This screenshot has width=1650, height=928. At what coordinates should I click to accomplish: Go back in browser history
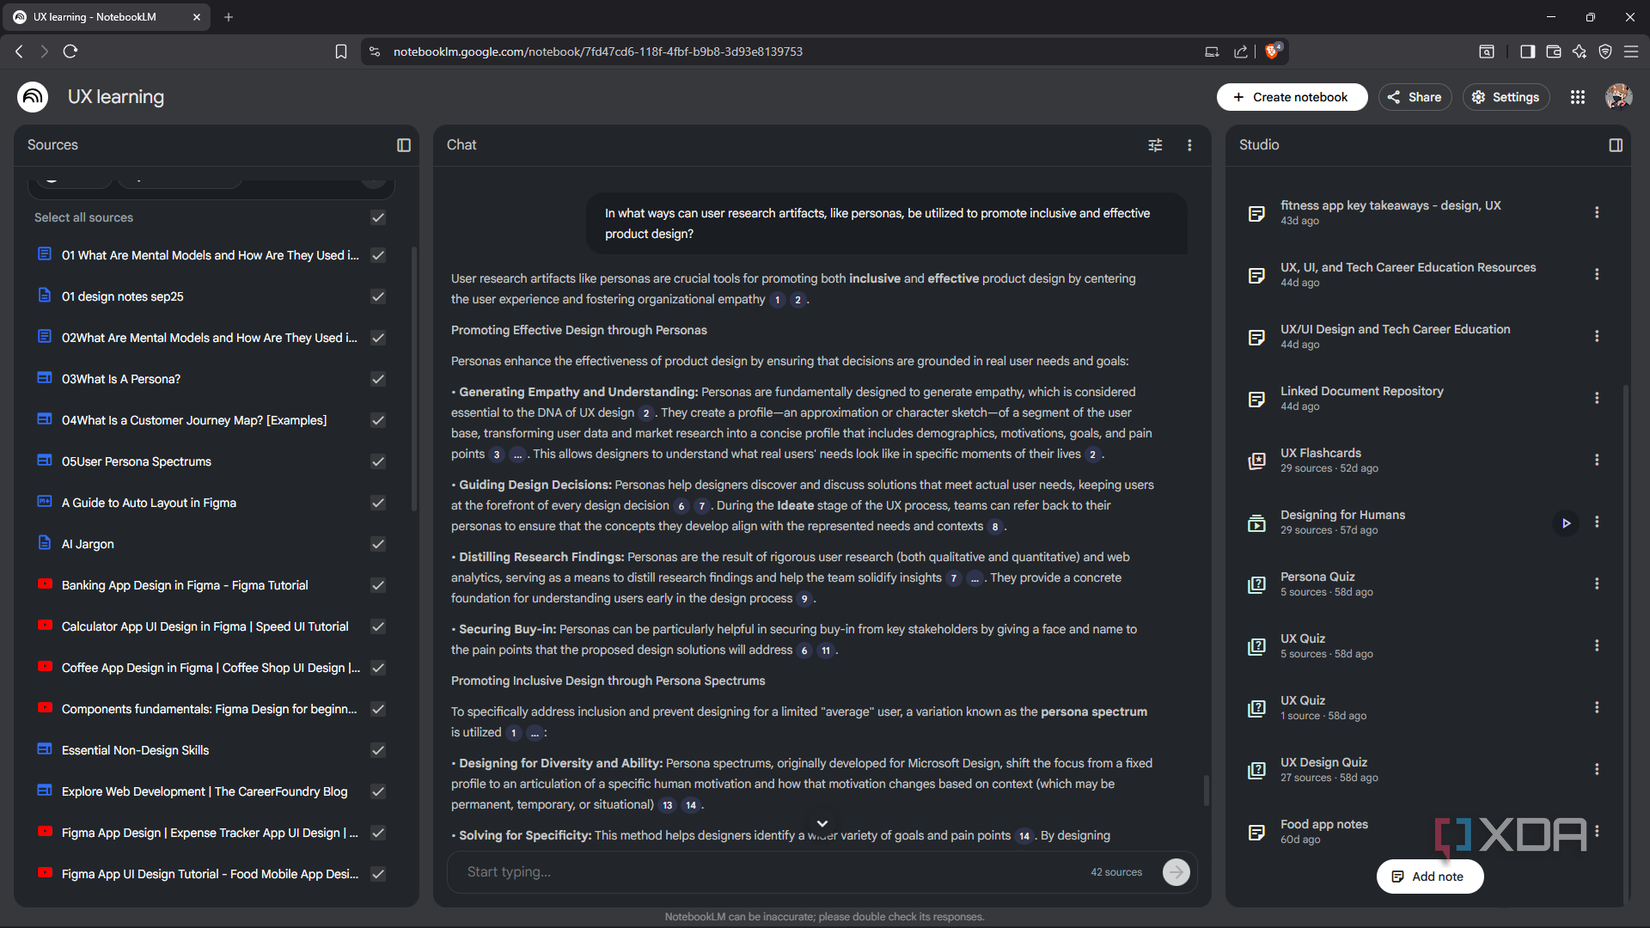coord(19,51)
